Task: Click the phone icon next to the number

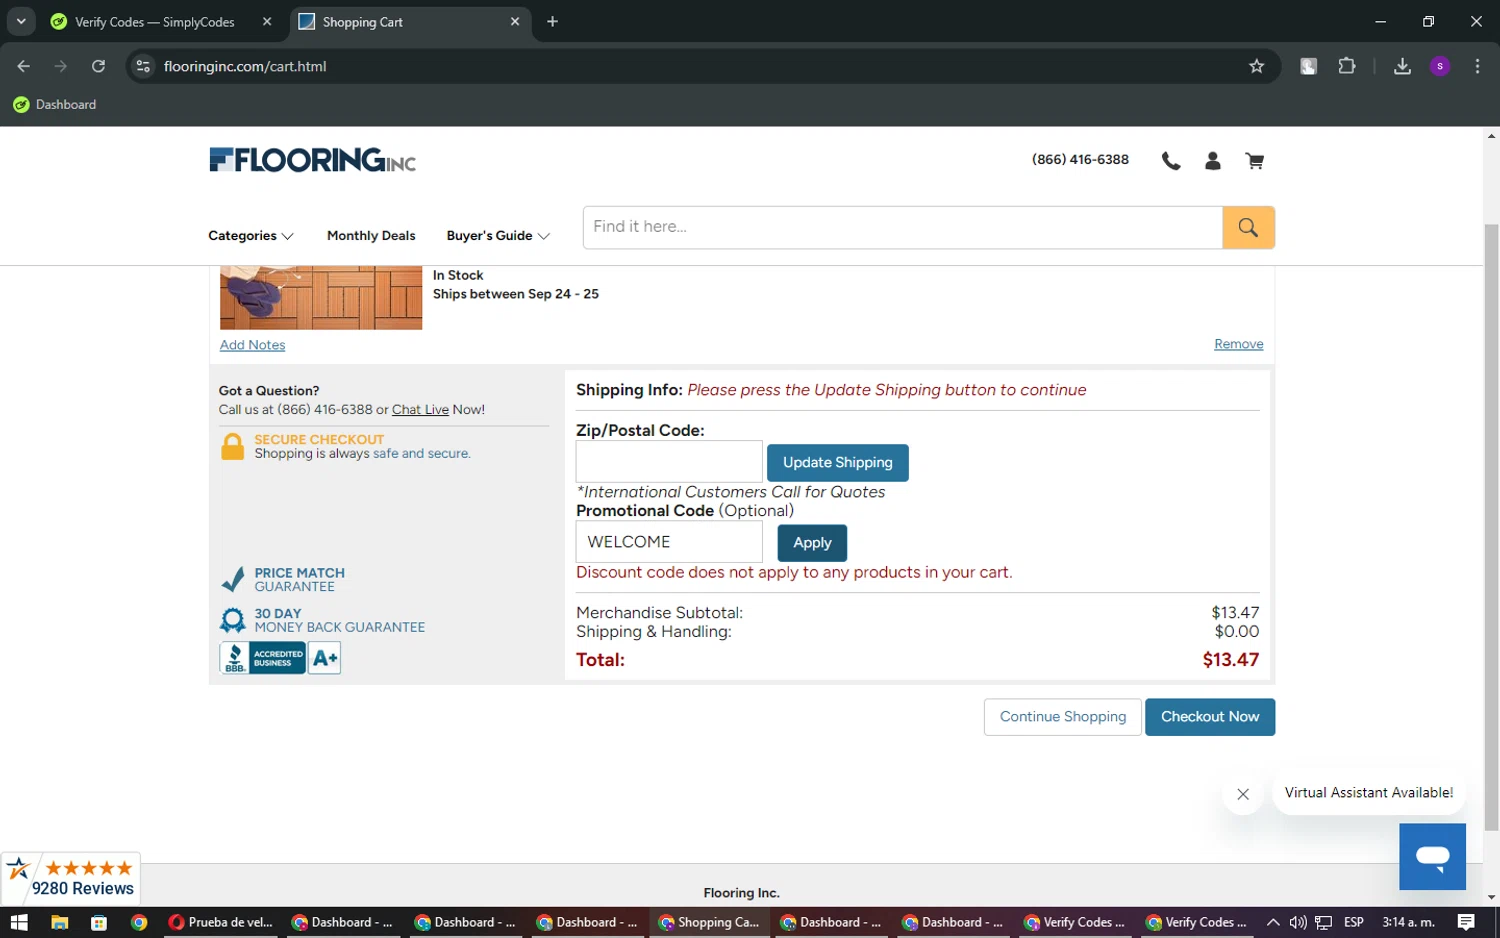Action: tap(1170, 161)
